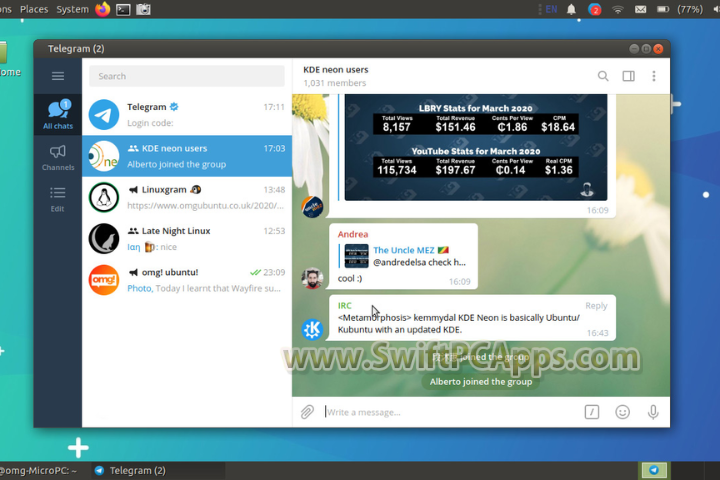Switch to the Channels folder
Image resolution: width=720 pixels, height=480 pixels.
coord(58,158)
